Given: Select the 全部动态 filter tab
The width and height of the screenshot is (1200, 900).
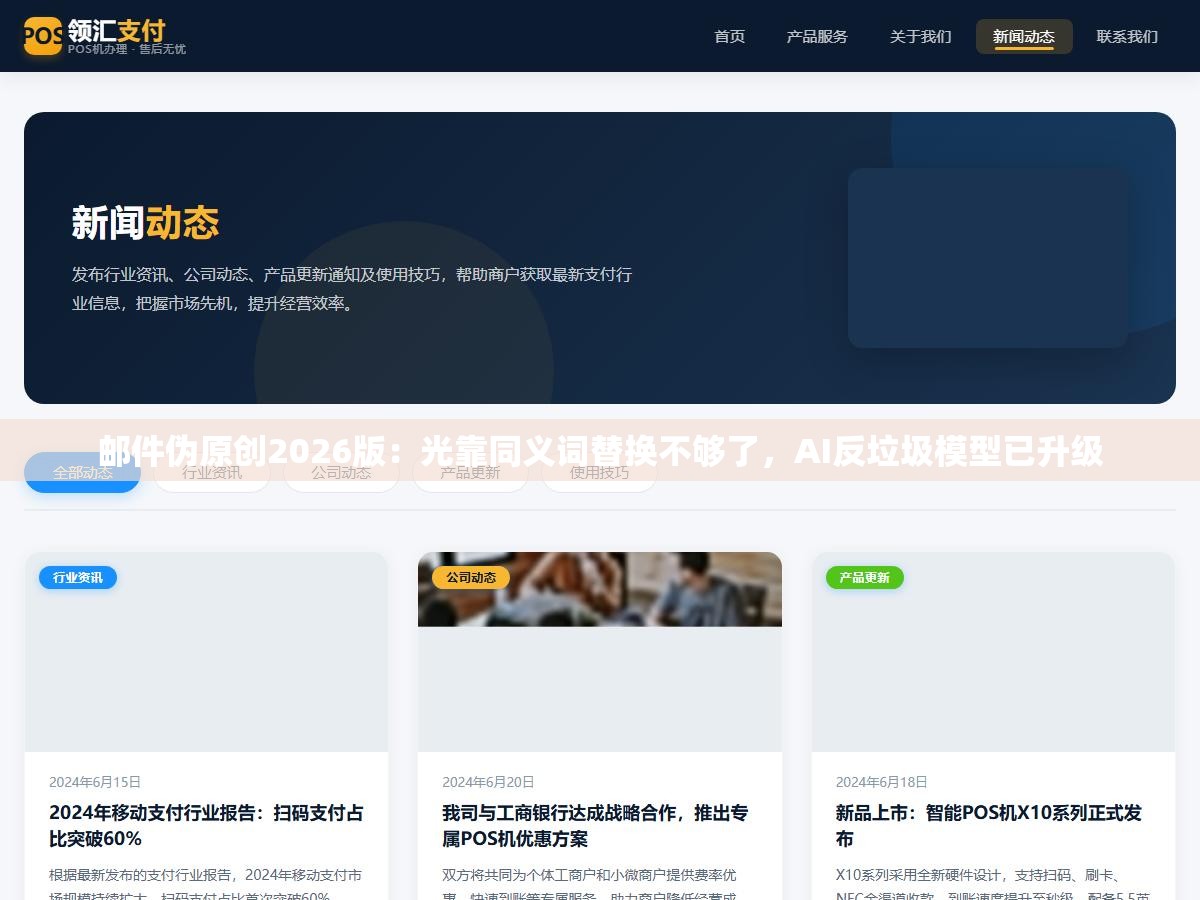Looking at the screenshot, I should [82, 472].
